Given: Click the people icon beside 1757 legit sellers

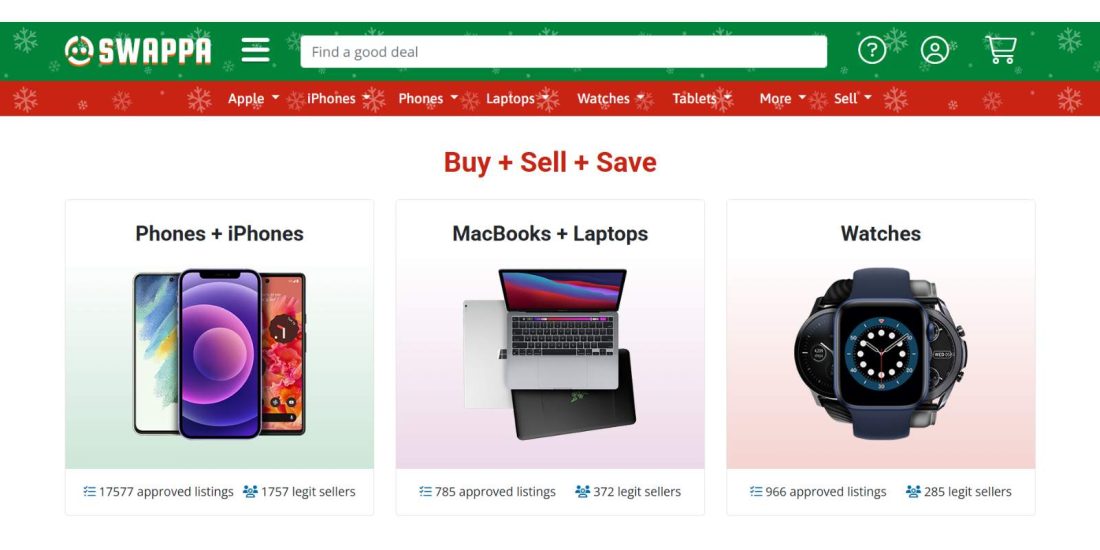Looking at the screenshot, I should coord(250,492).
